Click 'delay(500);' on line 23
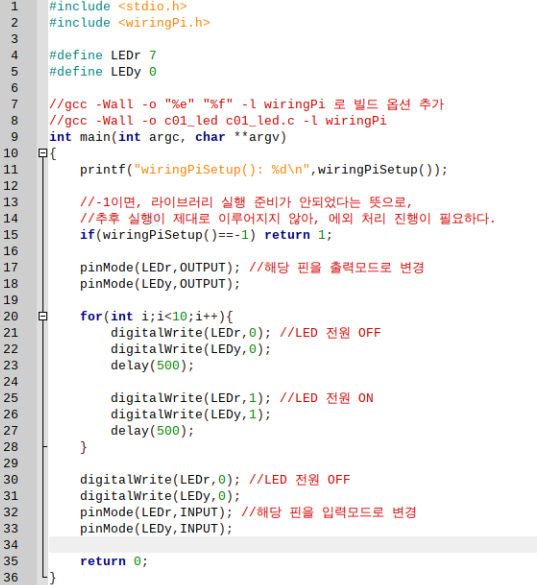Image resolution: width=537 pixels, height=585 pixels. pos(152,365)
